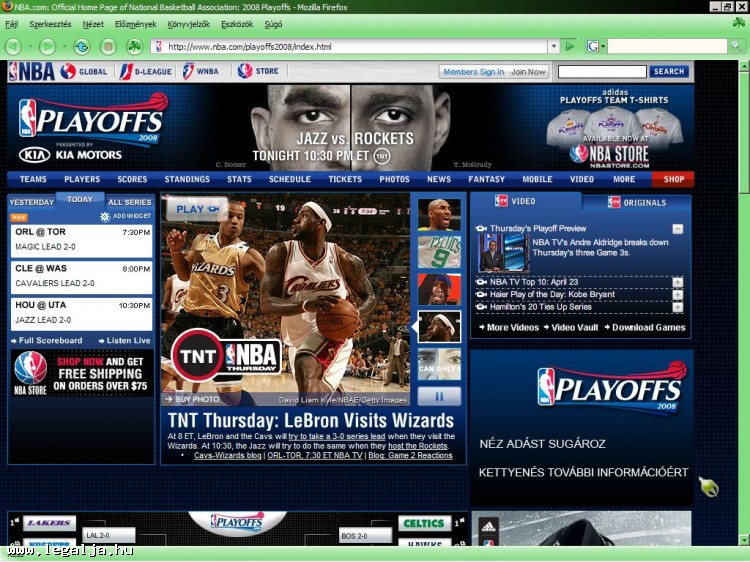Expand the NBA TV Top 10 video item
The height and width of the screenshot is (562, 750).
click(x=677, y=282)
